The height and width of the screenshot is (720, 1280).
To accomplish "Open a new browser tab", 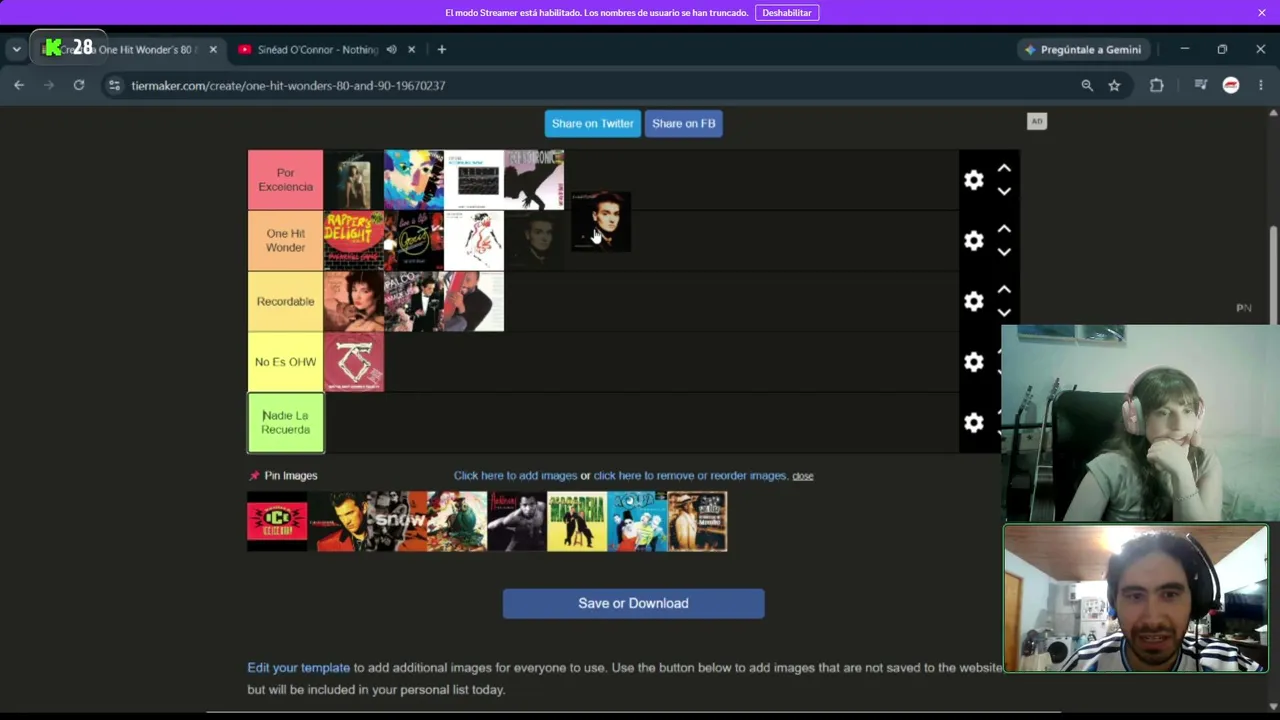I will point(441,50).
